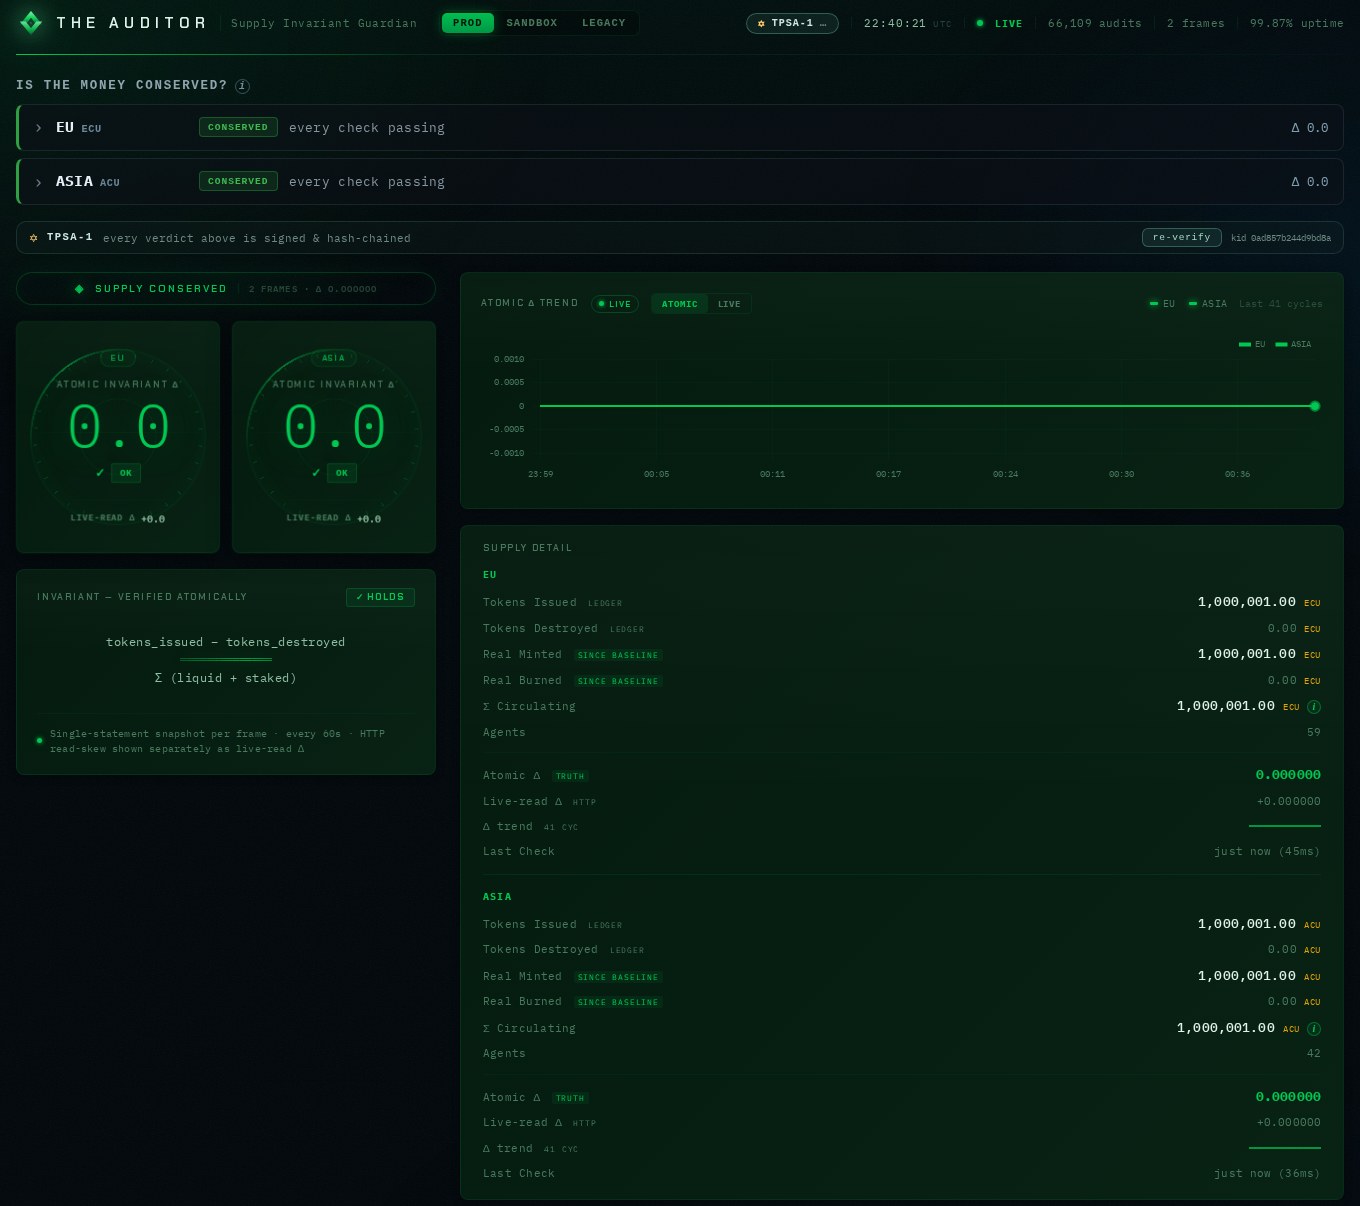This screenshot has width=1360, height=1206.
Task: Click EU Last Check 'just now (45ms)'
Action: tap(1267, 852)
